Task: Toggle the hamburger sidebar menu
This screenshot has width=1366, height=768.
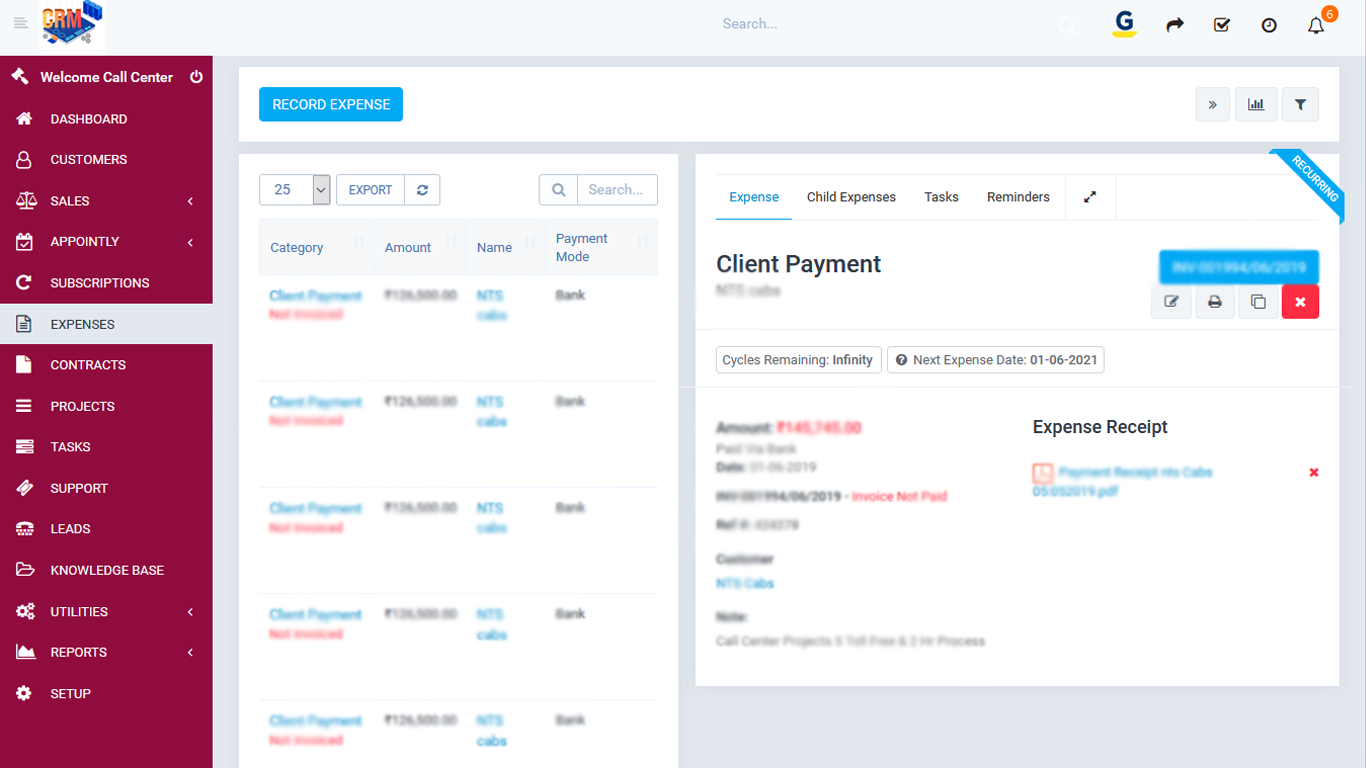Action: pos(21,24)
